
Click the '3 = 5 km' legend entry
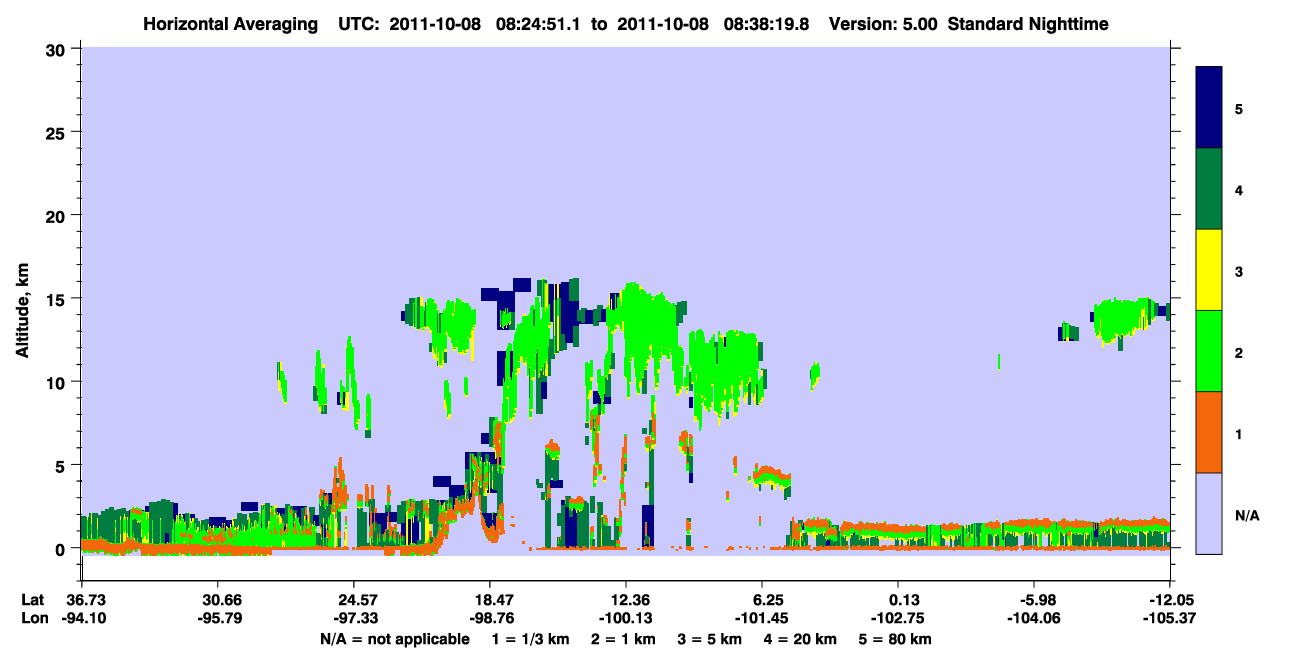(712, 638)
